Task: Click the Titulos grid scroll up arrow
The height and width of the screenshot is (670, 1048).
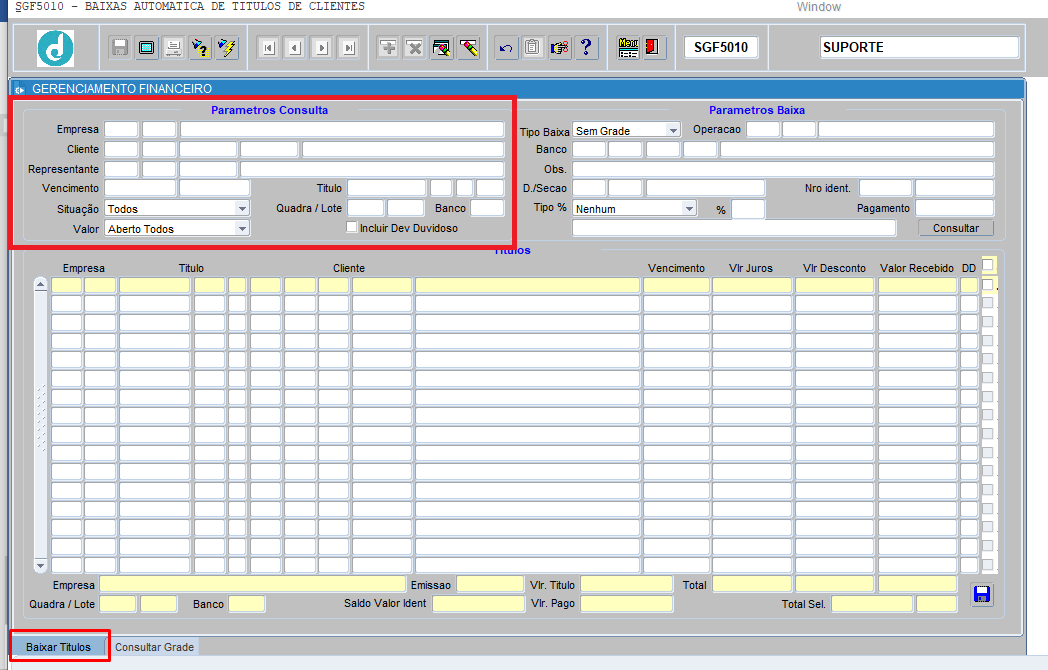Action: click(41, 285)
